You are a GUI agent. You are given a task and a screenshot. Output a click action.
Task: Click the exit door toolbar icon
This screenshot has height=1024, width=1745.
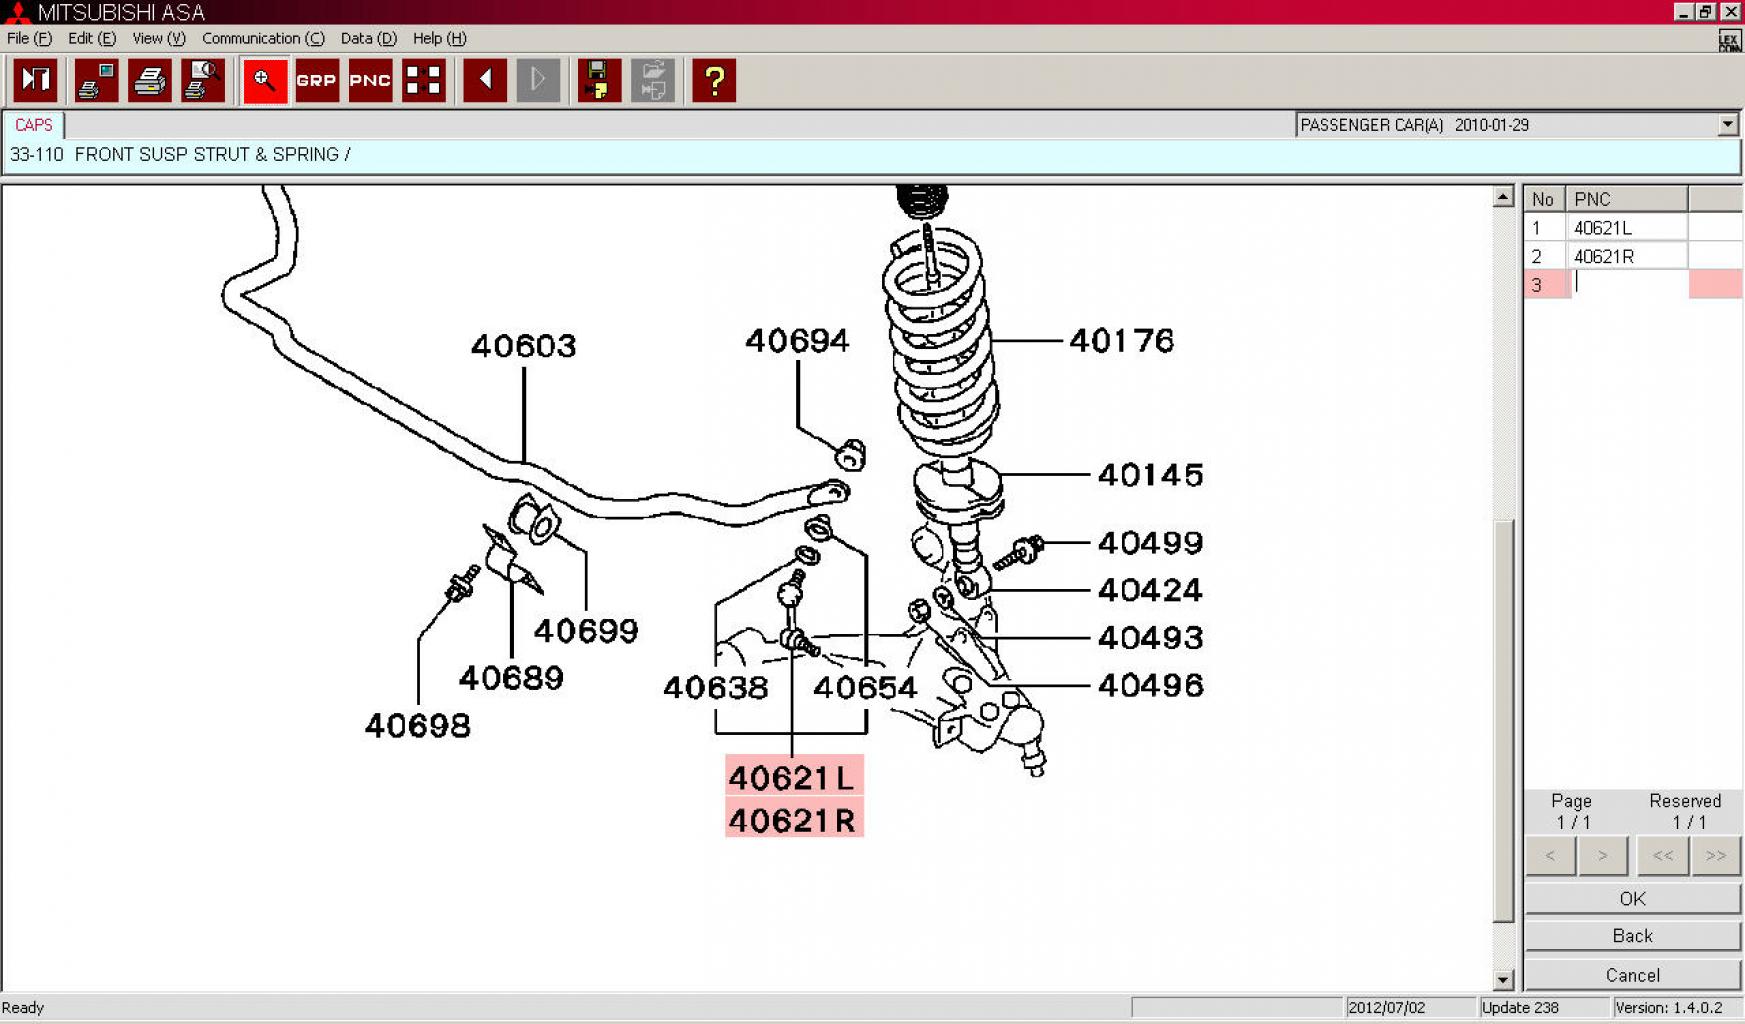pyautogui.click(x=35, y=80)
